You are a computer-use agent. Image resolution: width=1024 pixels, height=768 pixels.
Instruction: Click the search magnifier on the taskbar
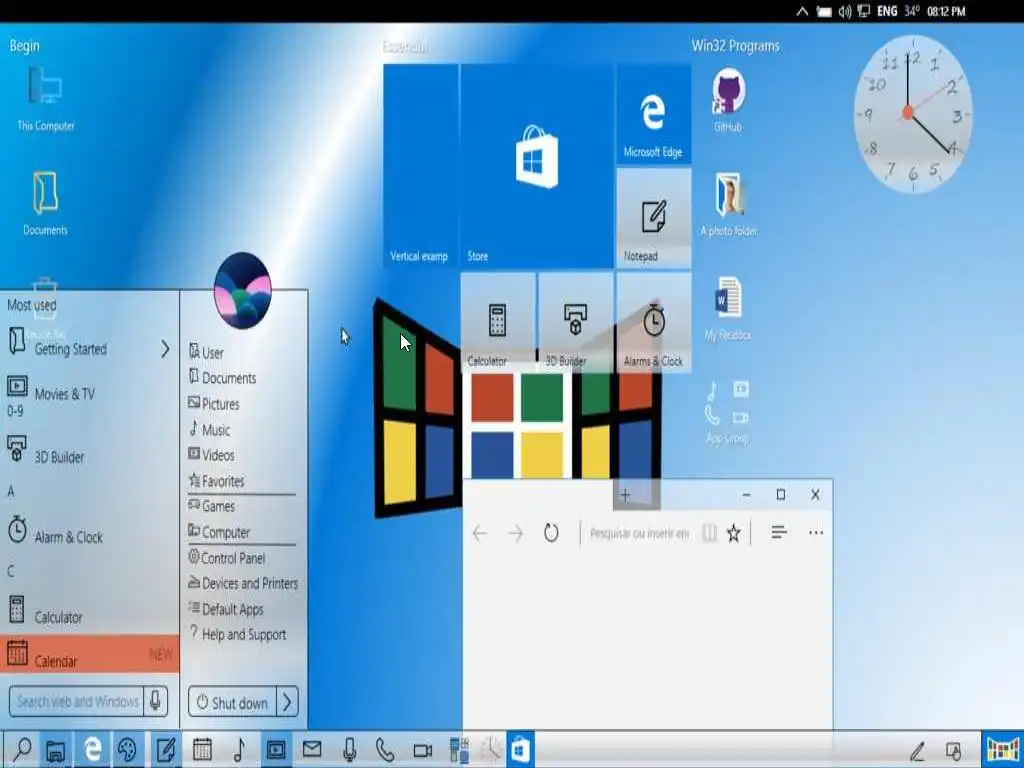pos(22,750)
